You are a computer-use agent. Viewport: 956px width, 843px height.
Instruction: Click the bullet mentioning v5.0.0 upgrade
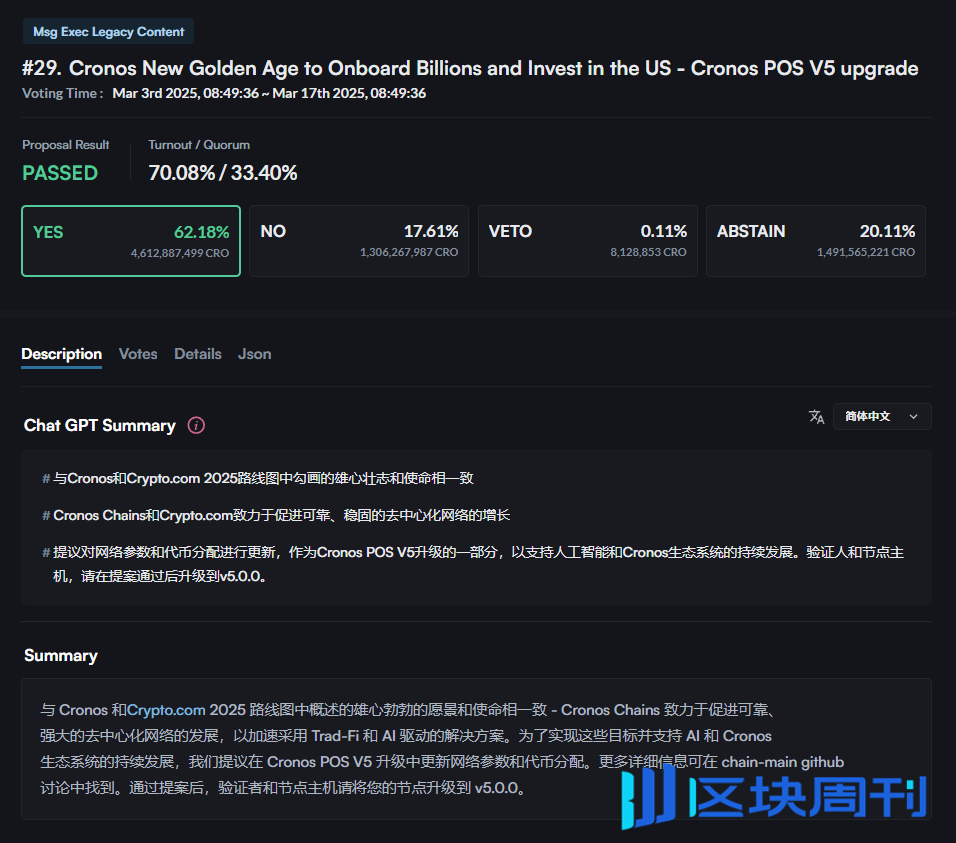click(x=473, y=564)
